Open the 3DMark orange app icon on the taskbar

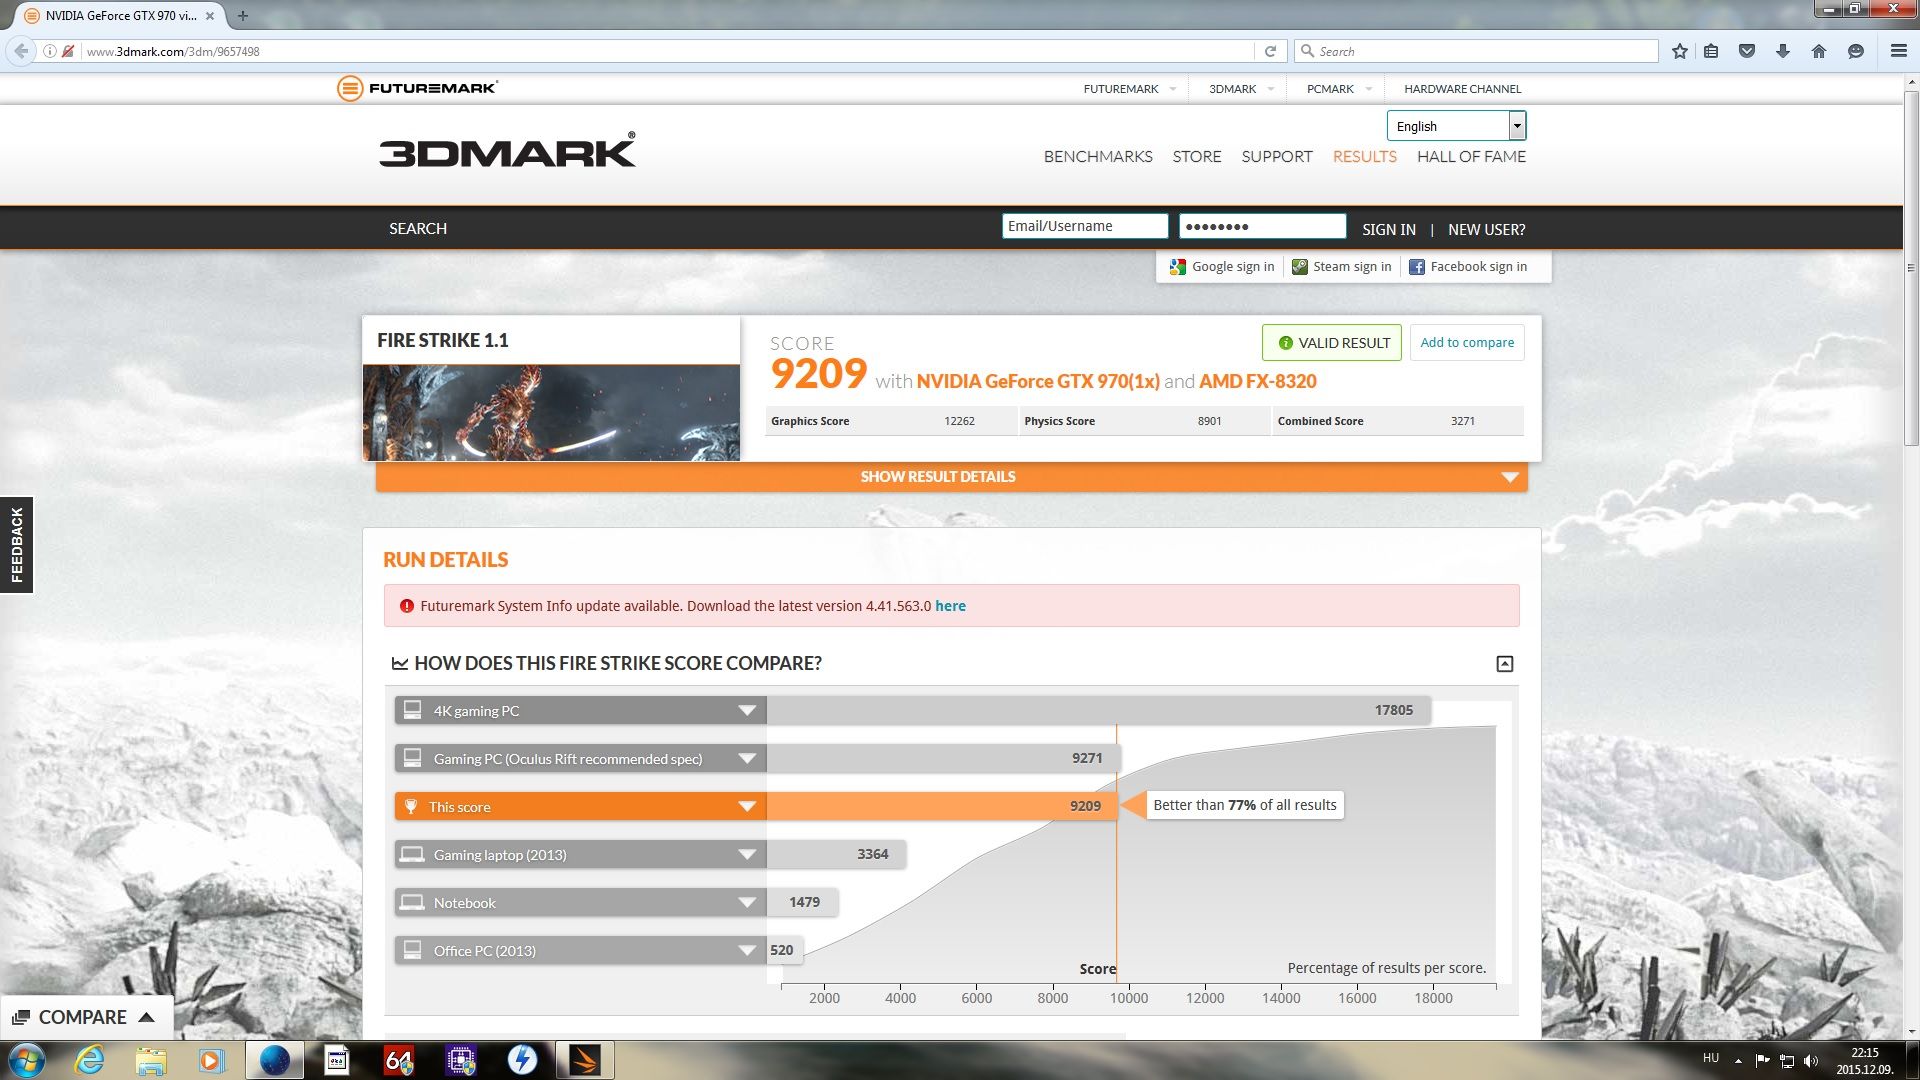(x=584, y=1060)
